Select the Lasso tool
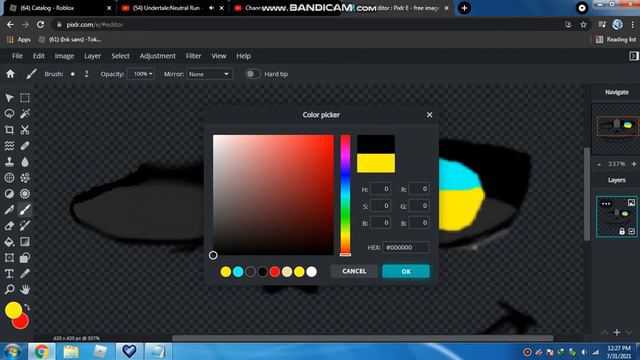 click(9, 113)
